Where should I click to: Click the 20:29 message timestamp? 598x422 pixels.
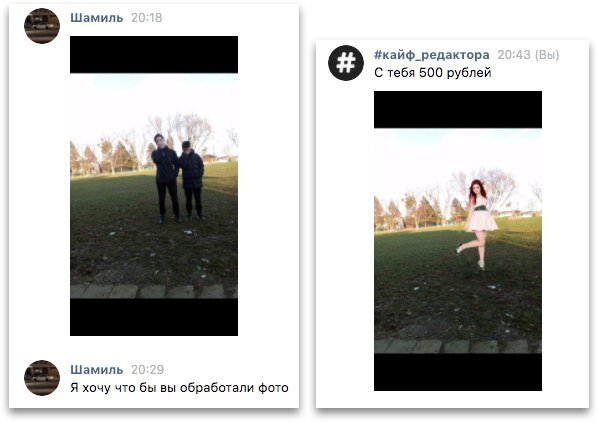(148, 369)
